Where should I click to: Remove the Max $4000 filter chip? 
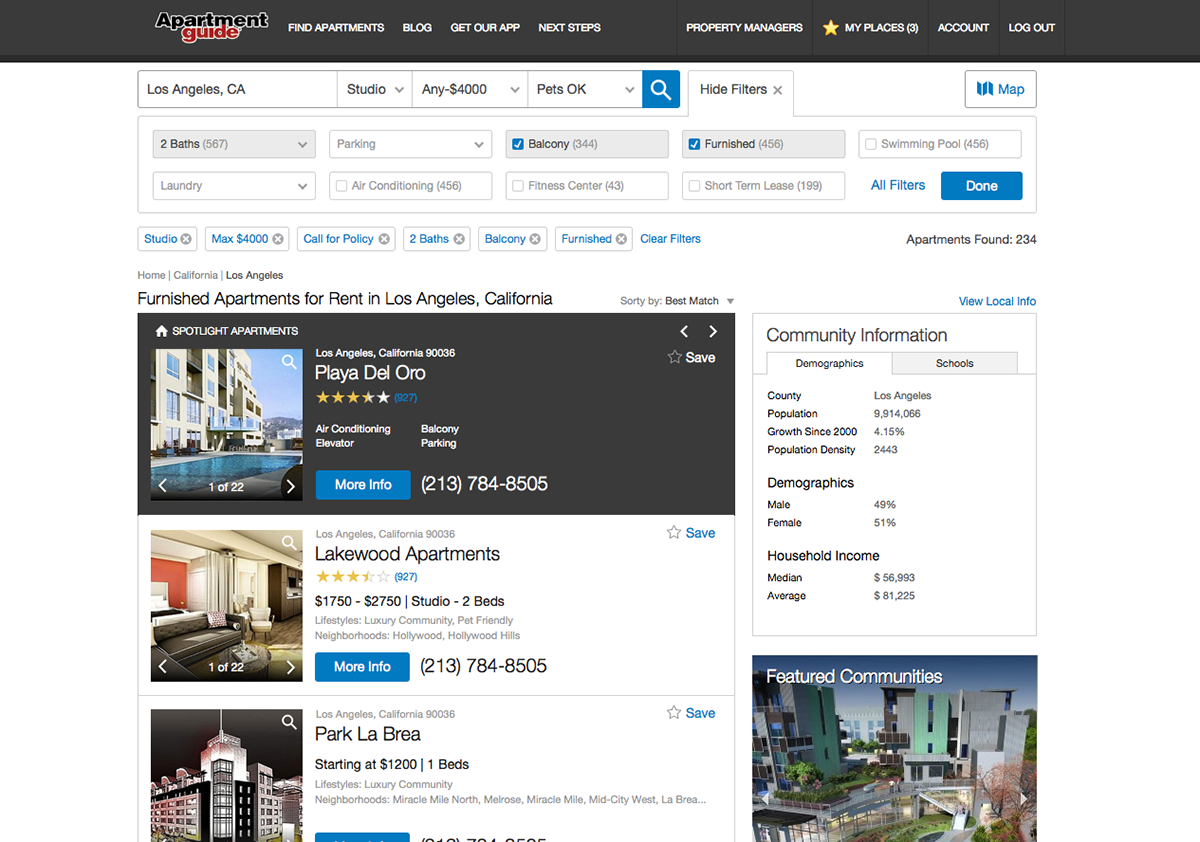pos(278,239)
